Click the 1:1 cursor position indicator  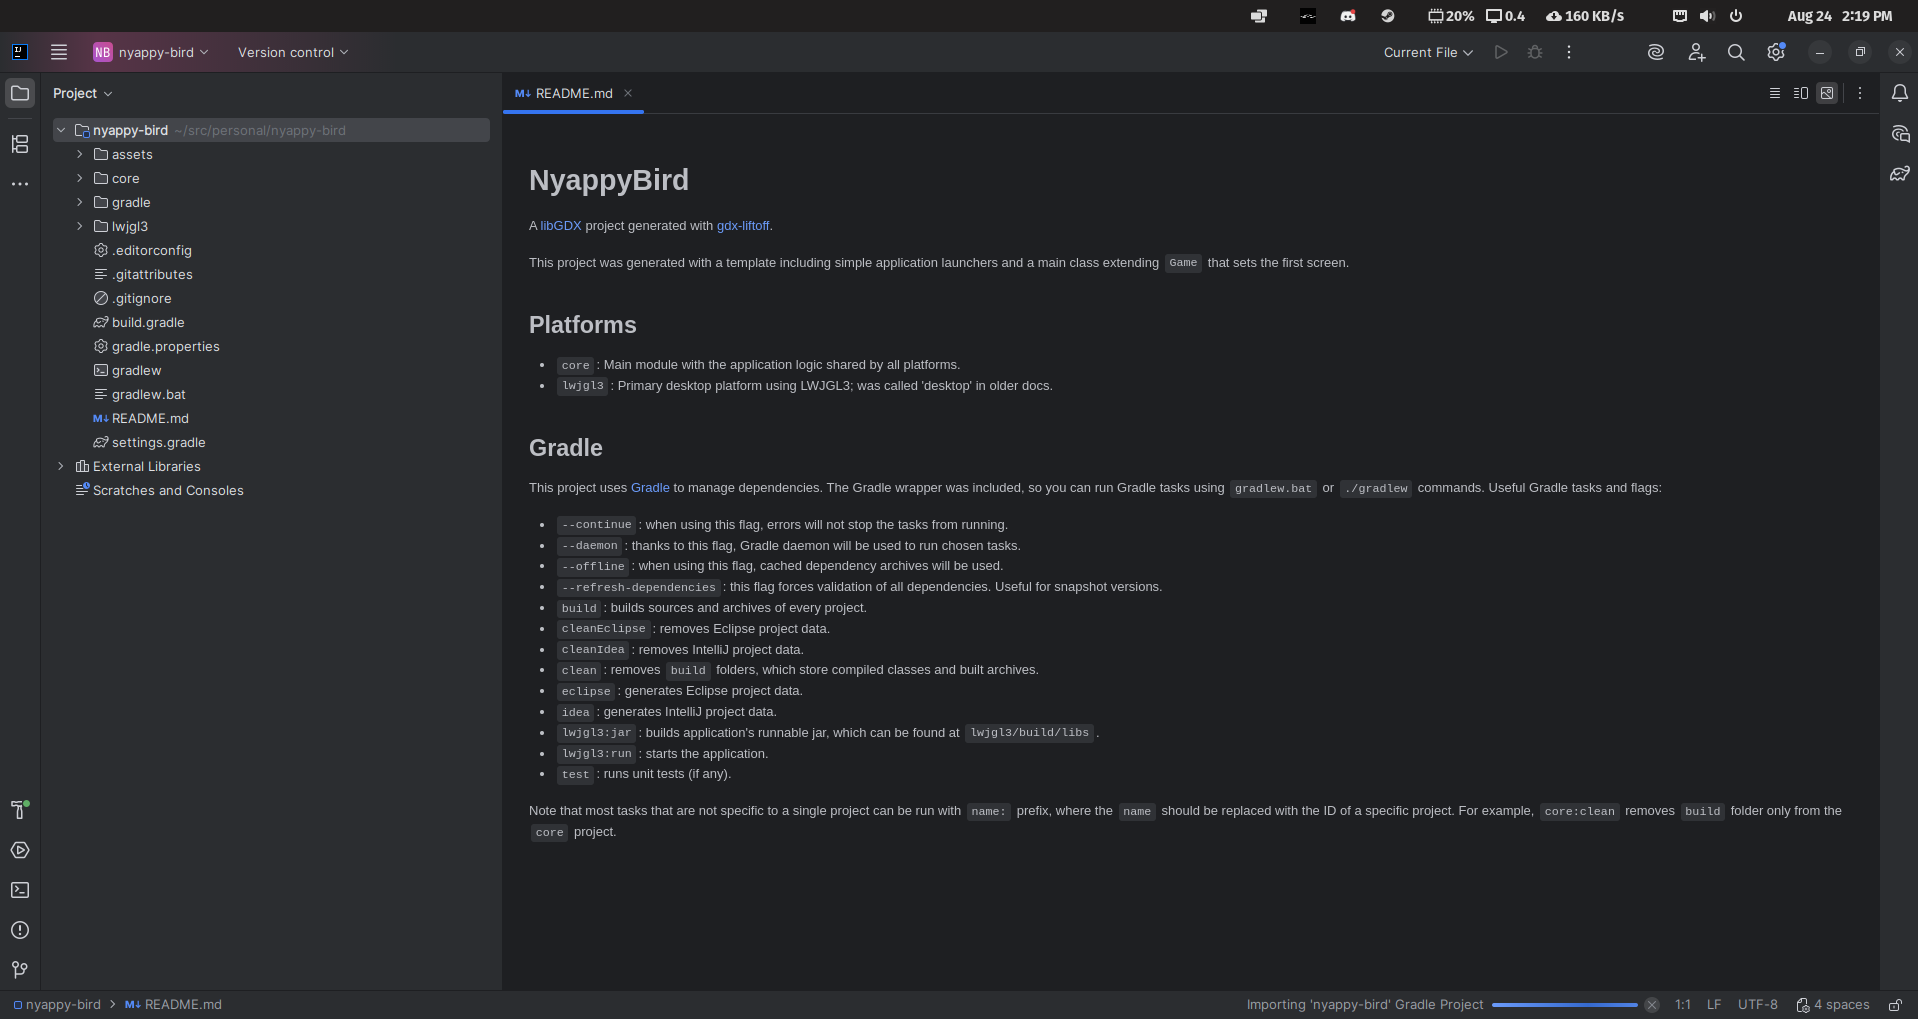pos(1683,1005)
